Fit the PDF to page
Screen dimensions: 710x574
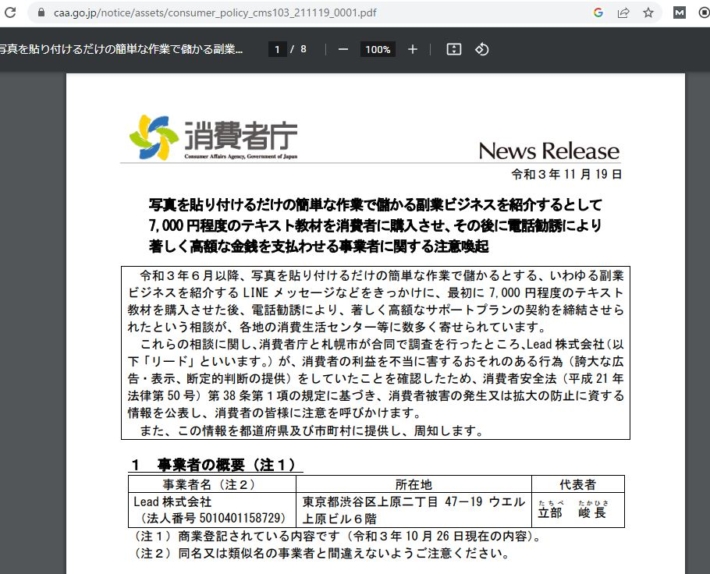(454, 49)
